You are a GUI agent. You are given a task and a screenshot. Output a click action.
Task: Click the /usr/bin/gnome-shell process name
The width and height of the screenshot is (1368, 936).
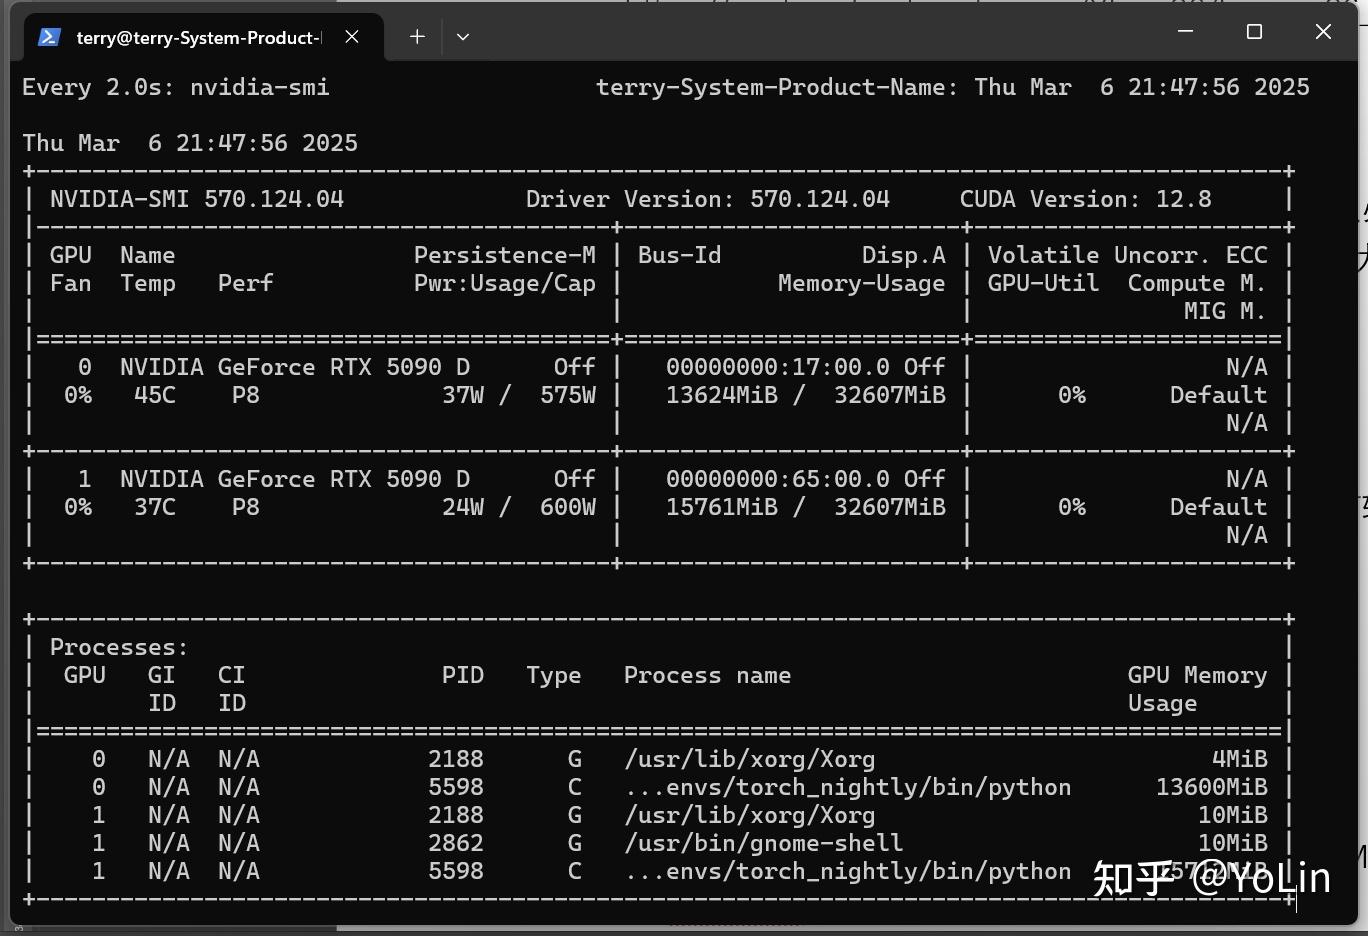point(763,843)
